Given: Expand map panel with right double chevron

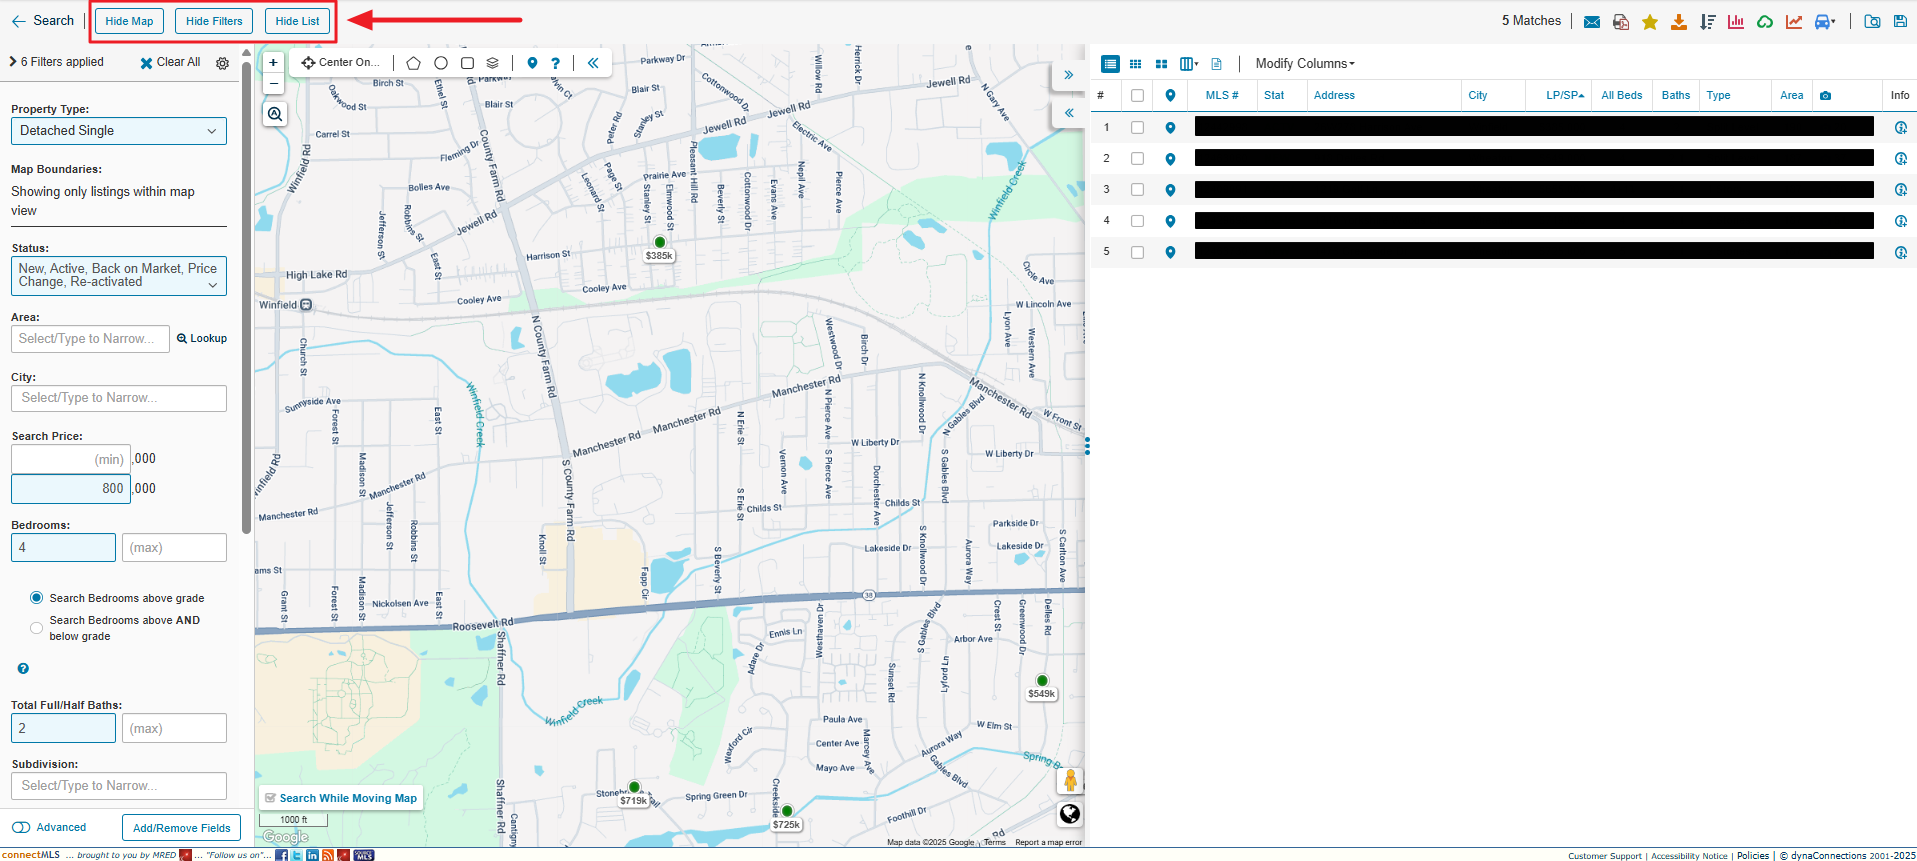Looking at the screenshot, I should click(x=1068, y=75).
